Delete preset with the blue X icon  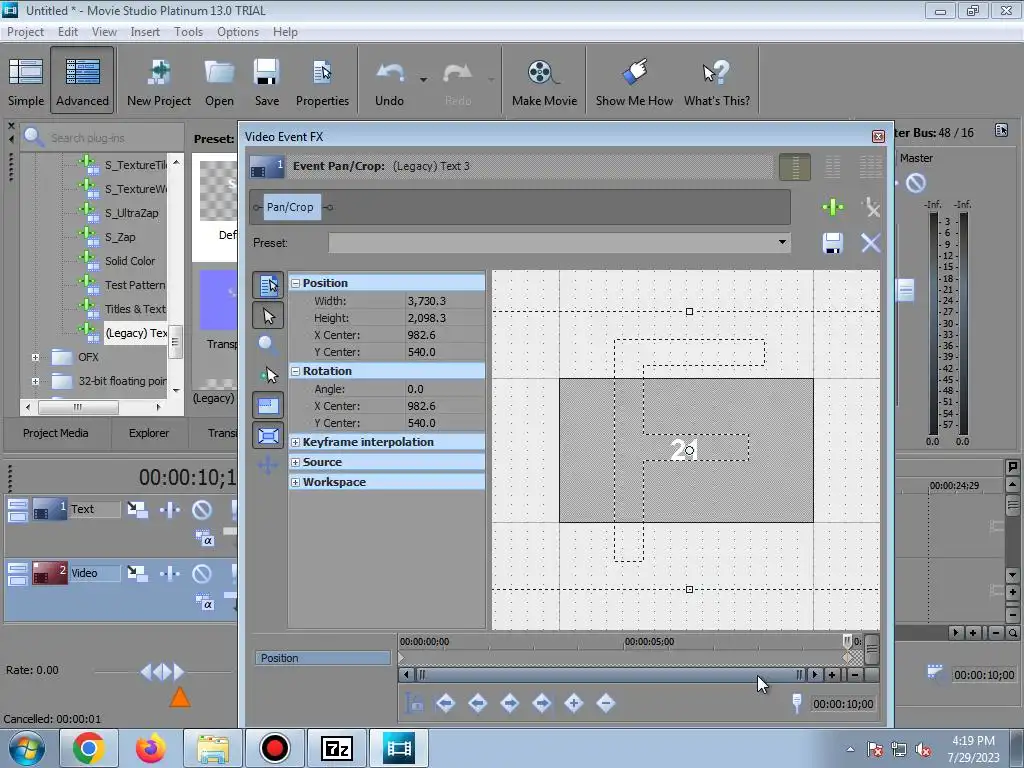click(871, 243)
